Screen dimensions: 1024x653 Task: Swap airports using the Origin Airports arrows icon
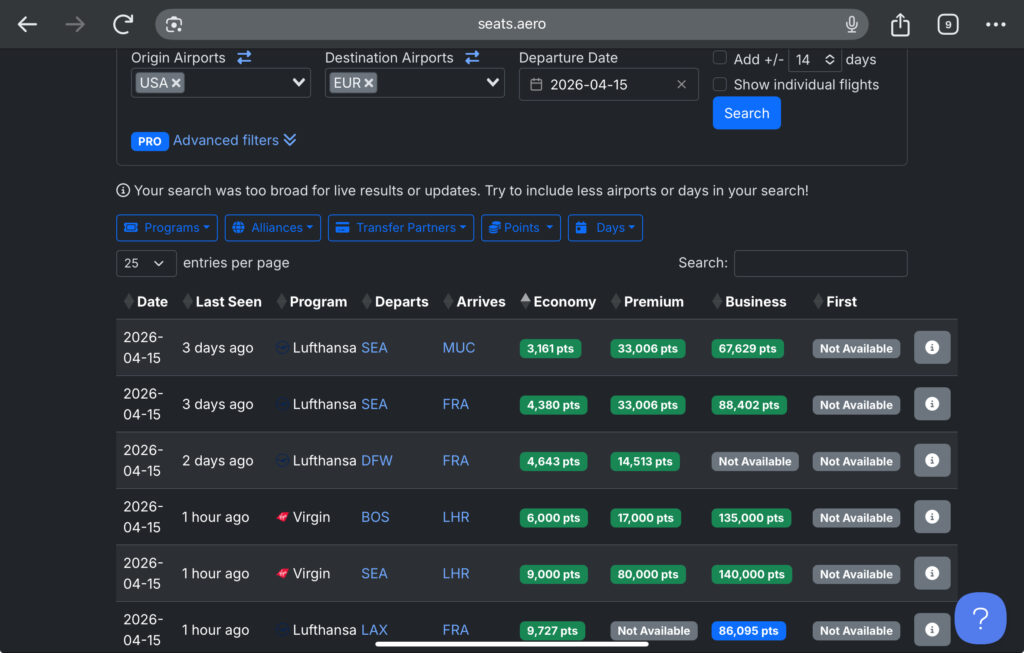244,58
